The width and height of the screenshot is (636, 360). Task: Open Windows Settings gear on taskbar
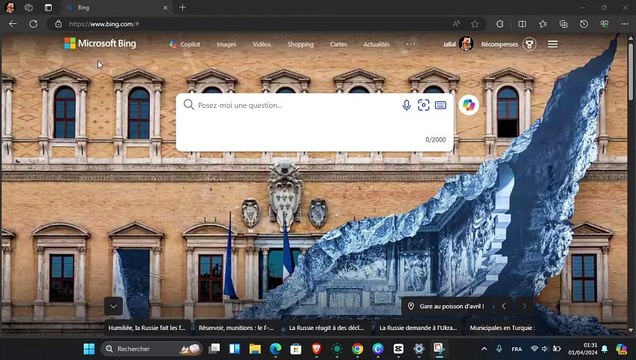click(x=419, y=349)
